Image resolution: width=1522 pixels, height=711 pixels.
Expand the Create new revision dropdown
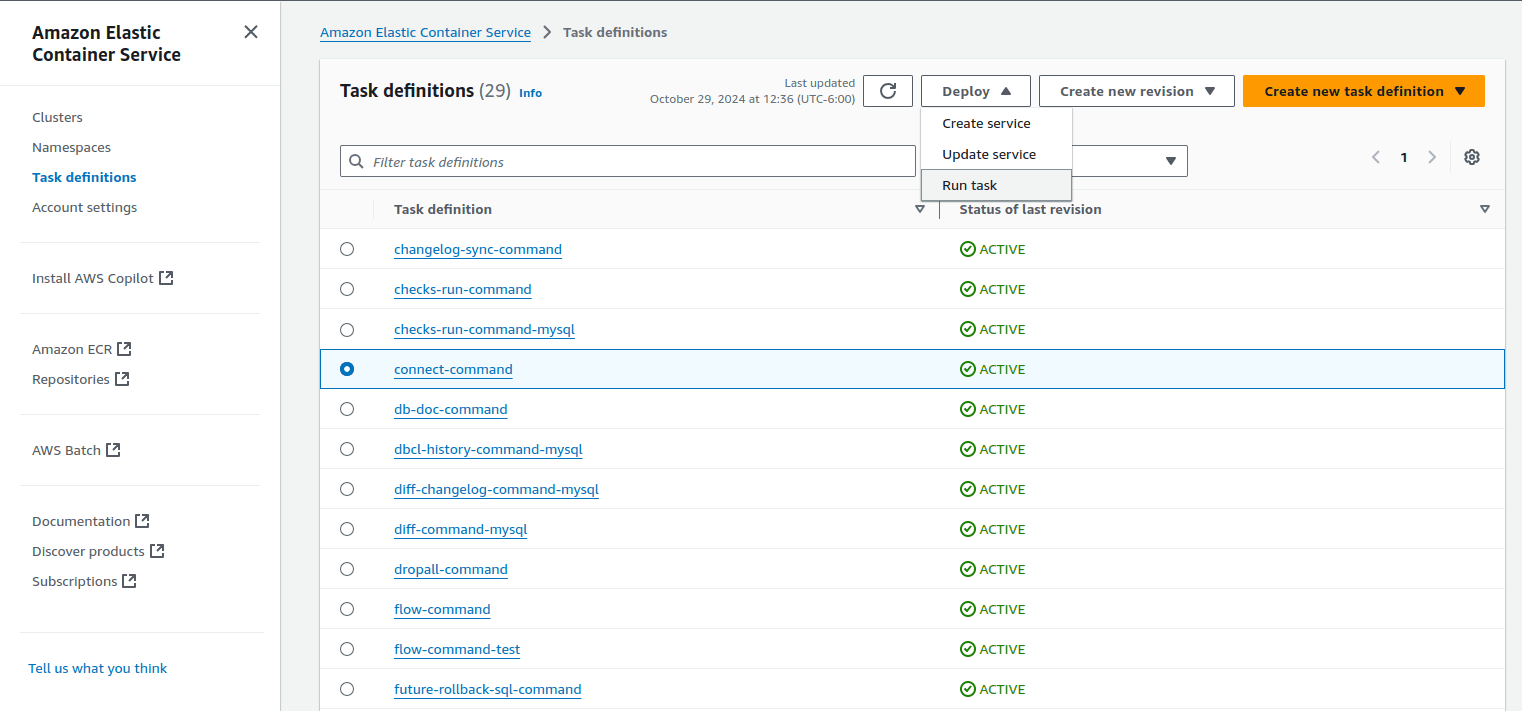[x=1136, y=91]
